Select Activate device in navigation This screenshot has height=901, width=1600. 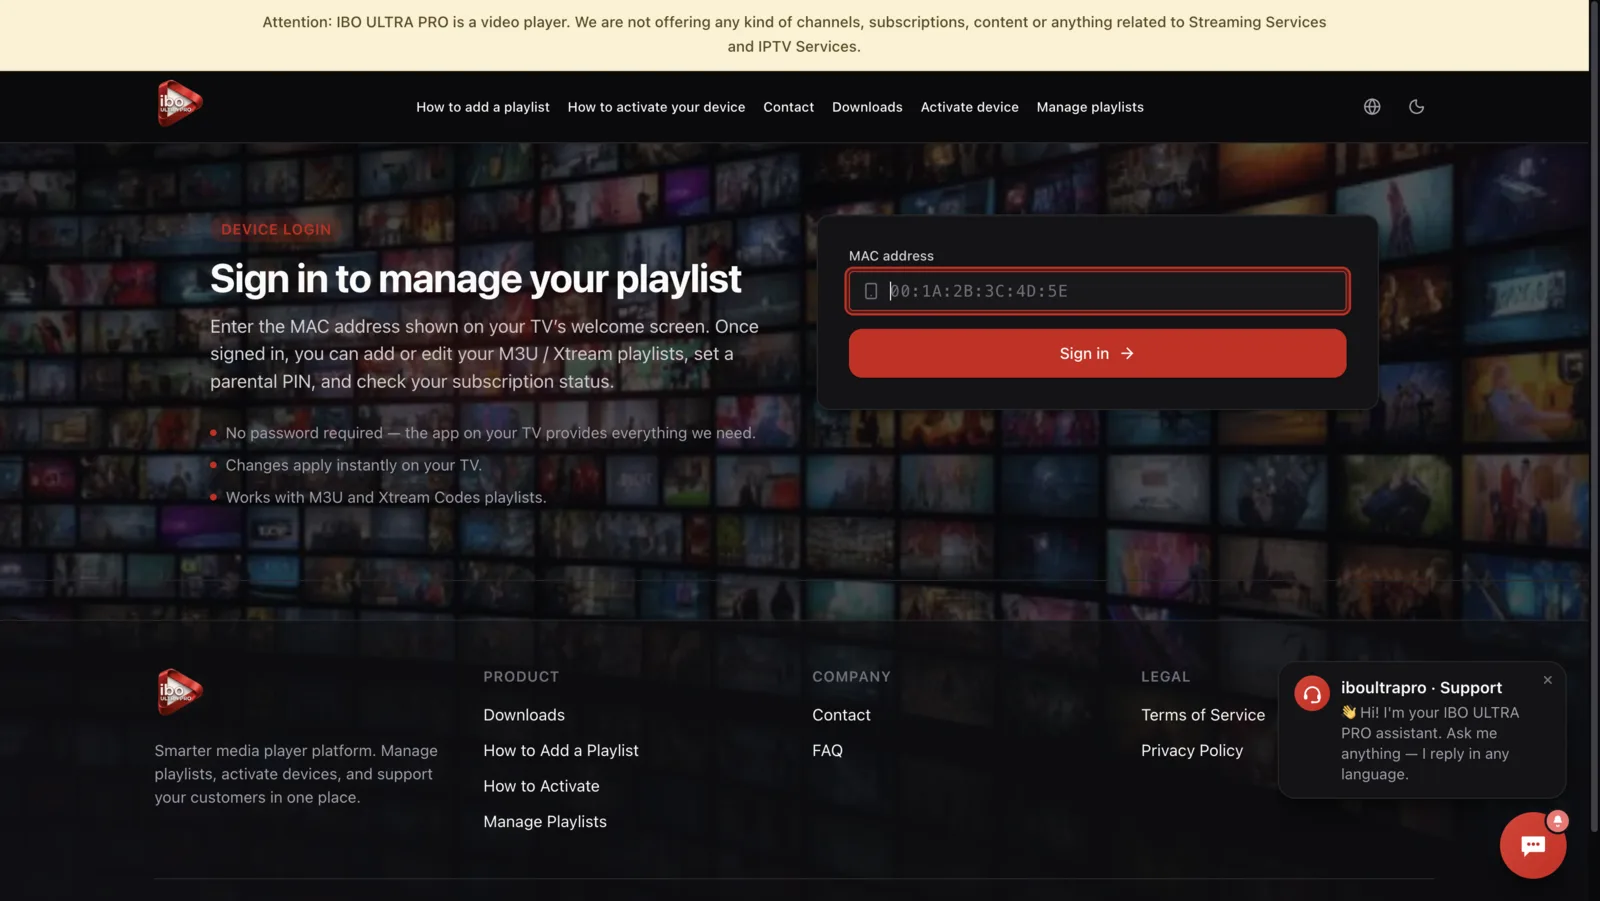click(969, 107)
